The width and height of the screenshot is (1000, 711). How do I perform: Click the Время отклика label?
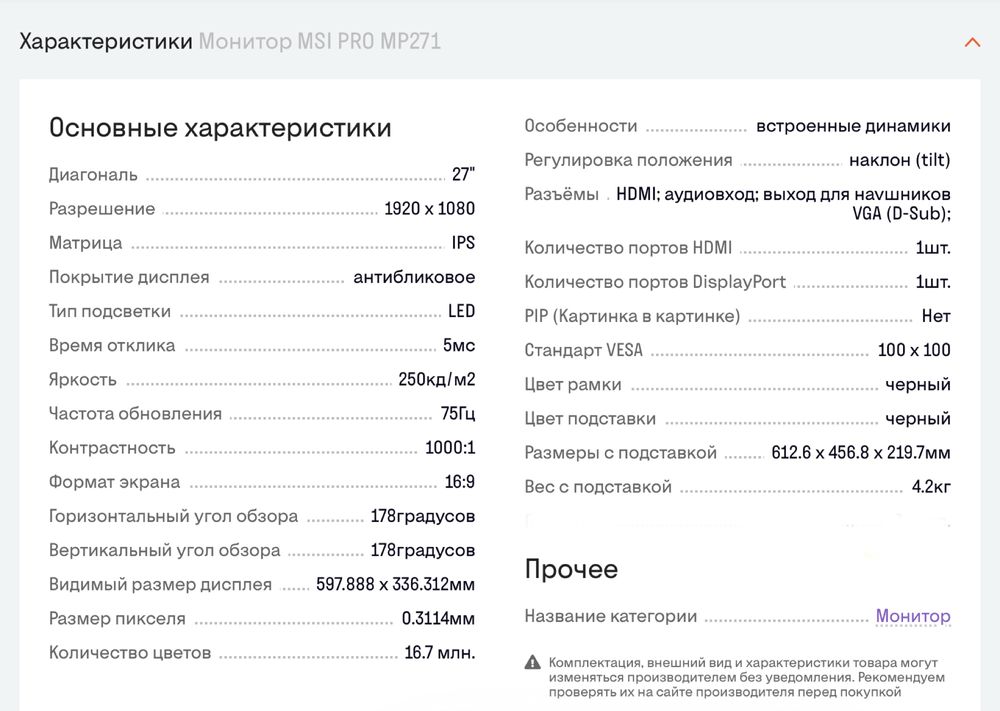point(112,346)
